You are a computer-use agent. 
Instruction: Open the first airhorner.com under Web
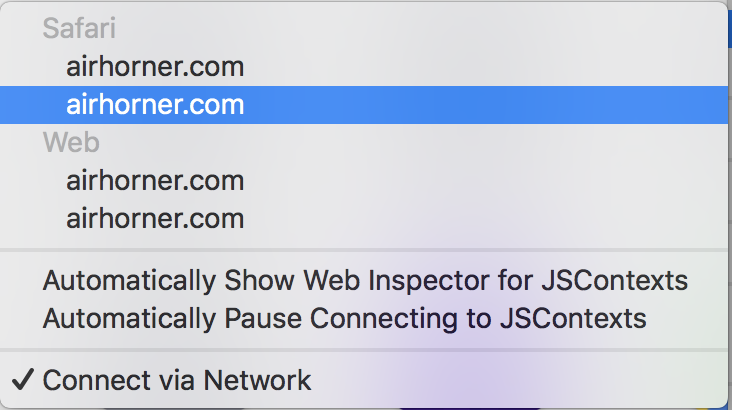pos(155,181)
